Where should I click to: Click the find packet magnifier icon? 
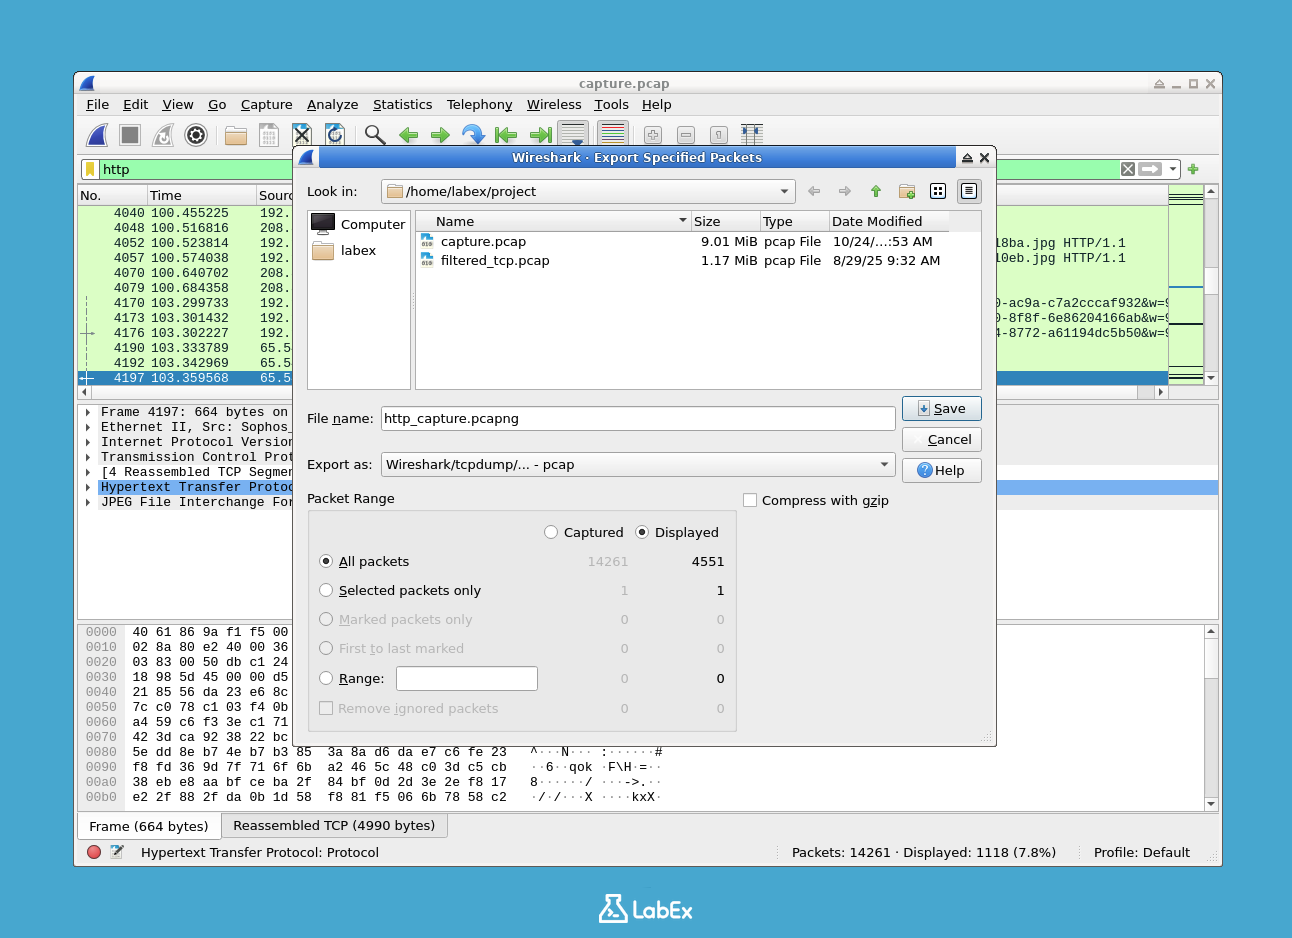pyautogui.click(x=373, y=134)
